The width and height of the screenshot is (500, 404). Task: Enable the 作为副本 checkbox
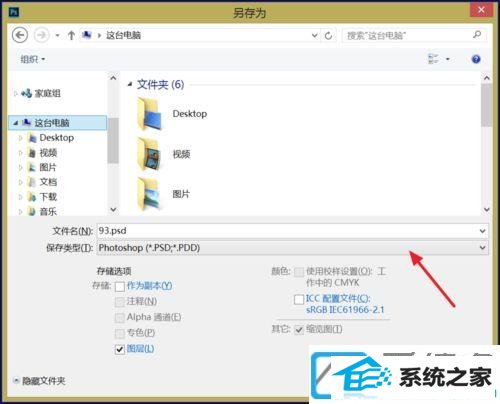[x=120, y=286]
